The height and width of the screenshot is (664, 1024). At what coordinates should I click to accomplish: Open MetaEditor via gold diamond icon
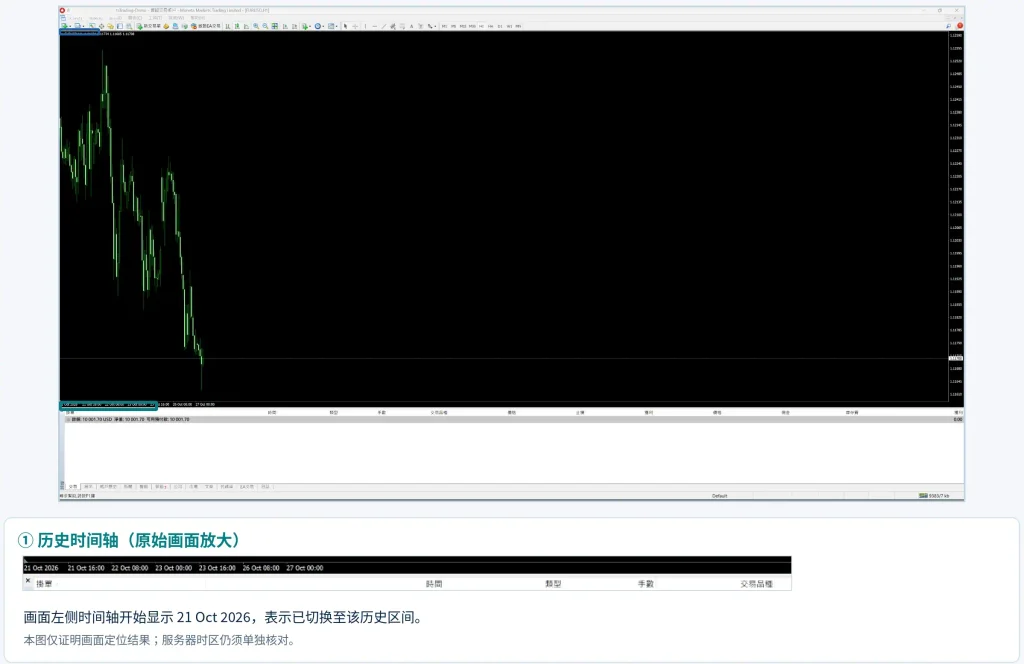coord(167,26)
